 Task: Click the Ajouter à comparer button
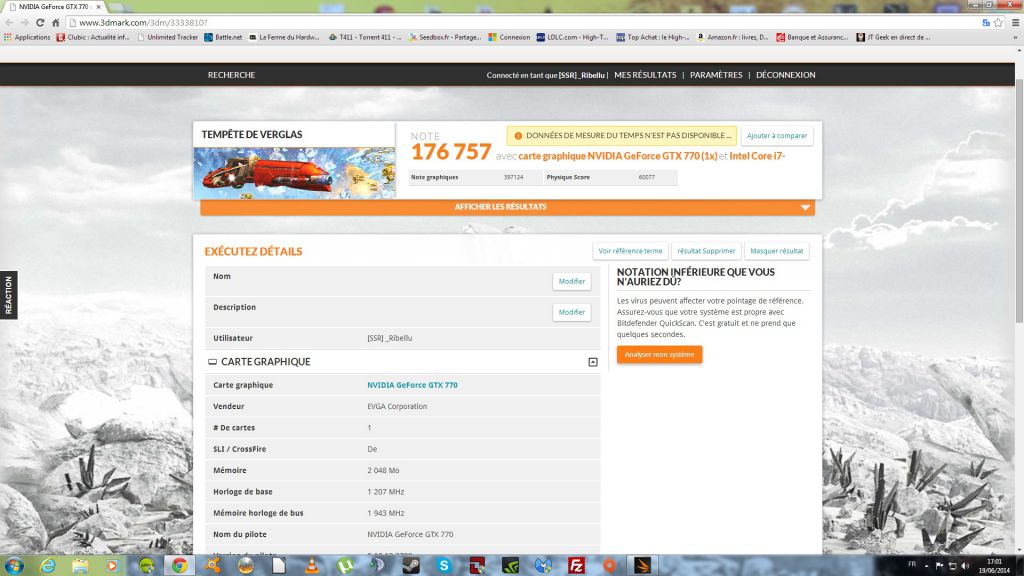click(x=777, y=136)
